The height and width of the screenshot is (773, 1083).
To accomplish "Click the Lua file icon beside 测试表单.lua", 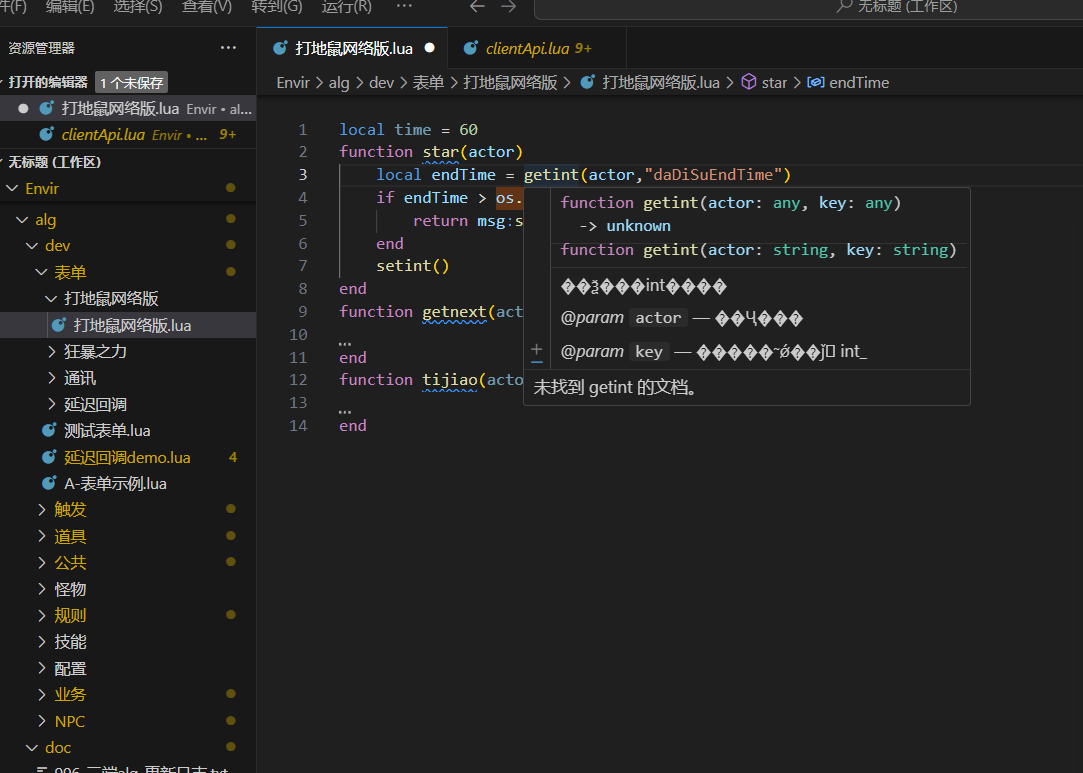I will coord(48,430).
